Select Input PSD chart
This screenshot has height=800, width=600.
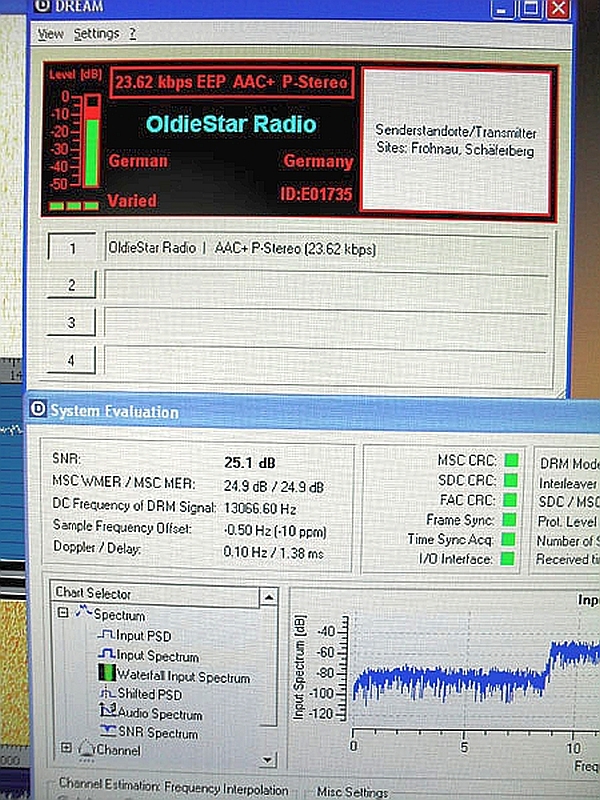pos(143,636)
